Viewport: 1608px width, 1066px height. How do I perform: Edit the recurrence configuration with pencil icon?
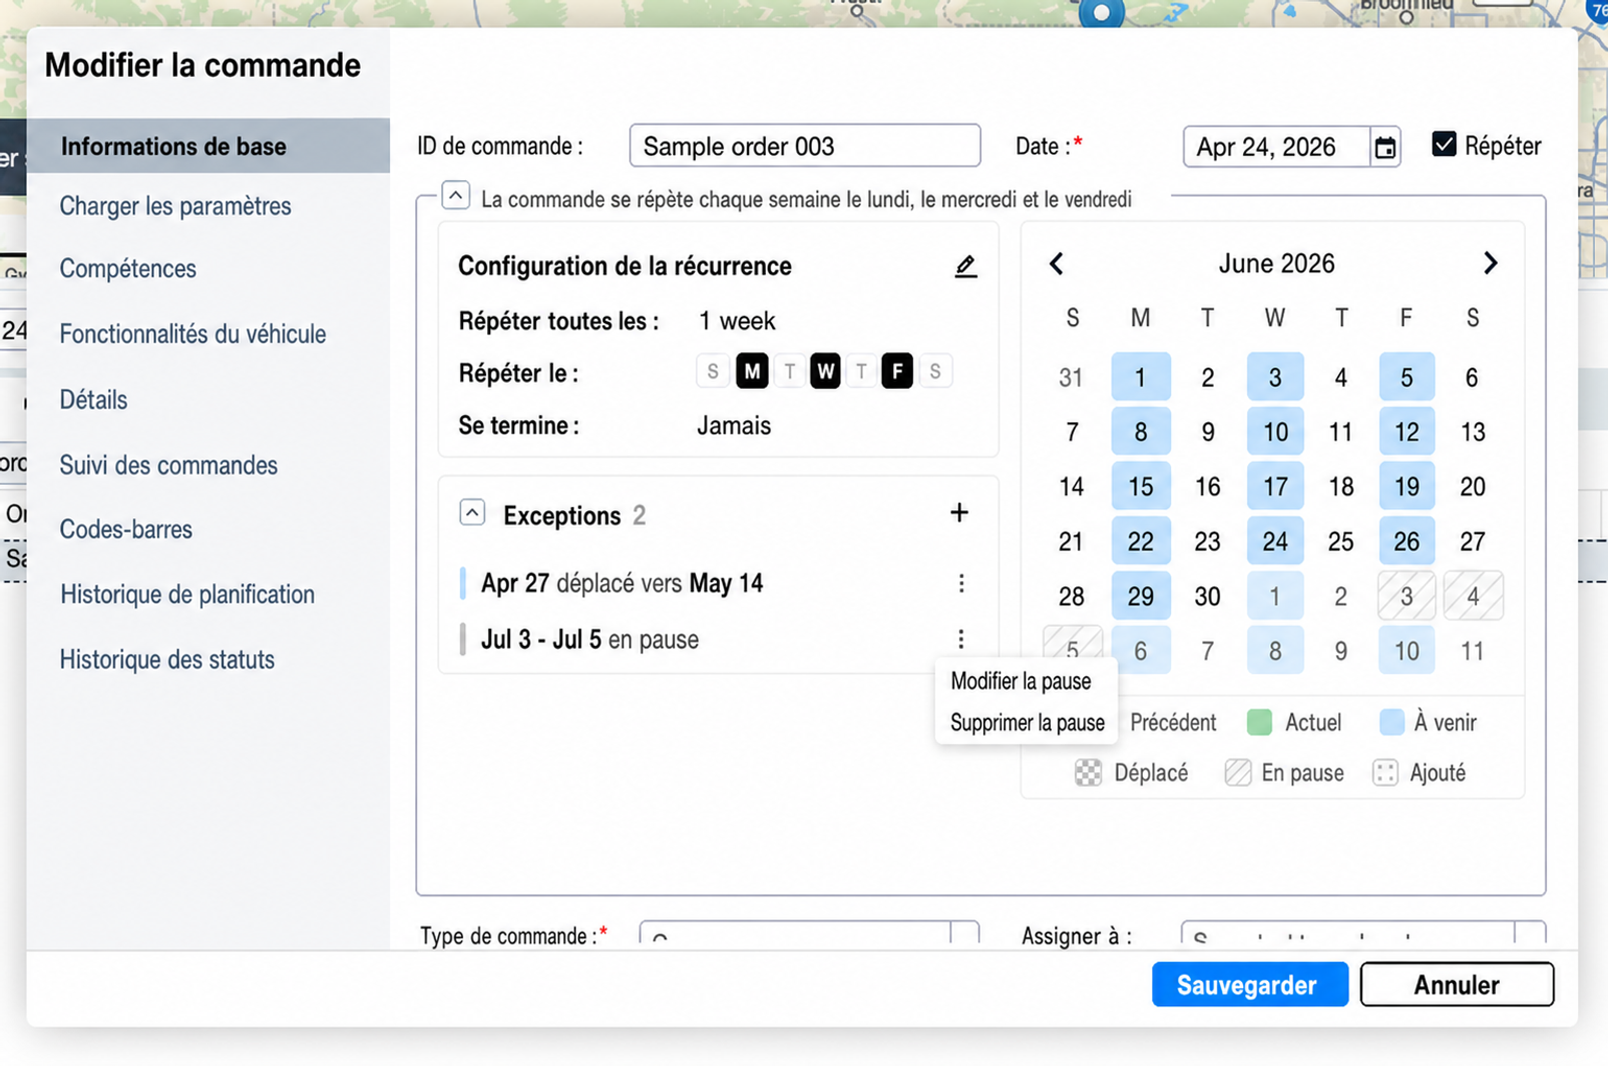pos(965,266)
